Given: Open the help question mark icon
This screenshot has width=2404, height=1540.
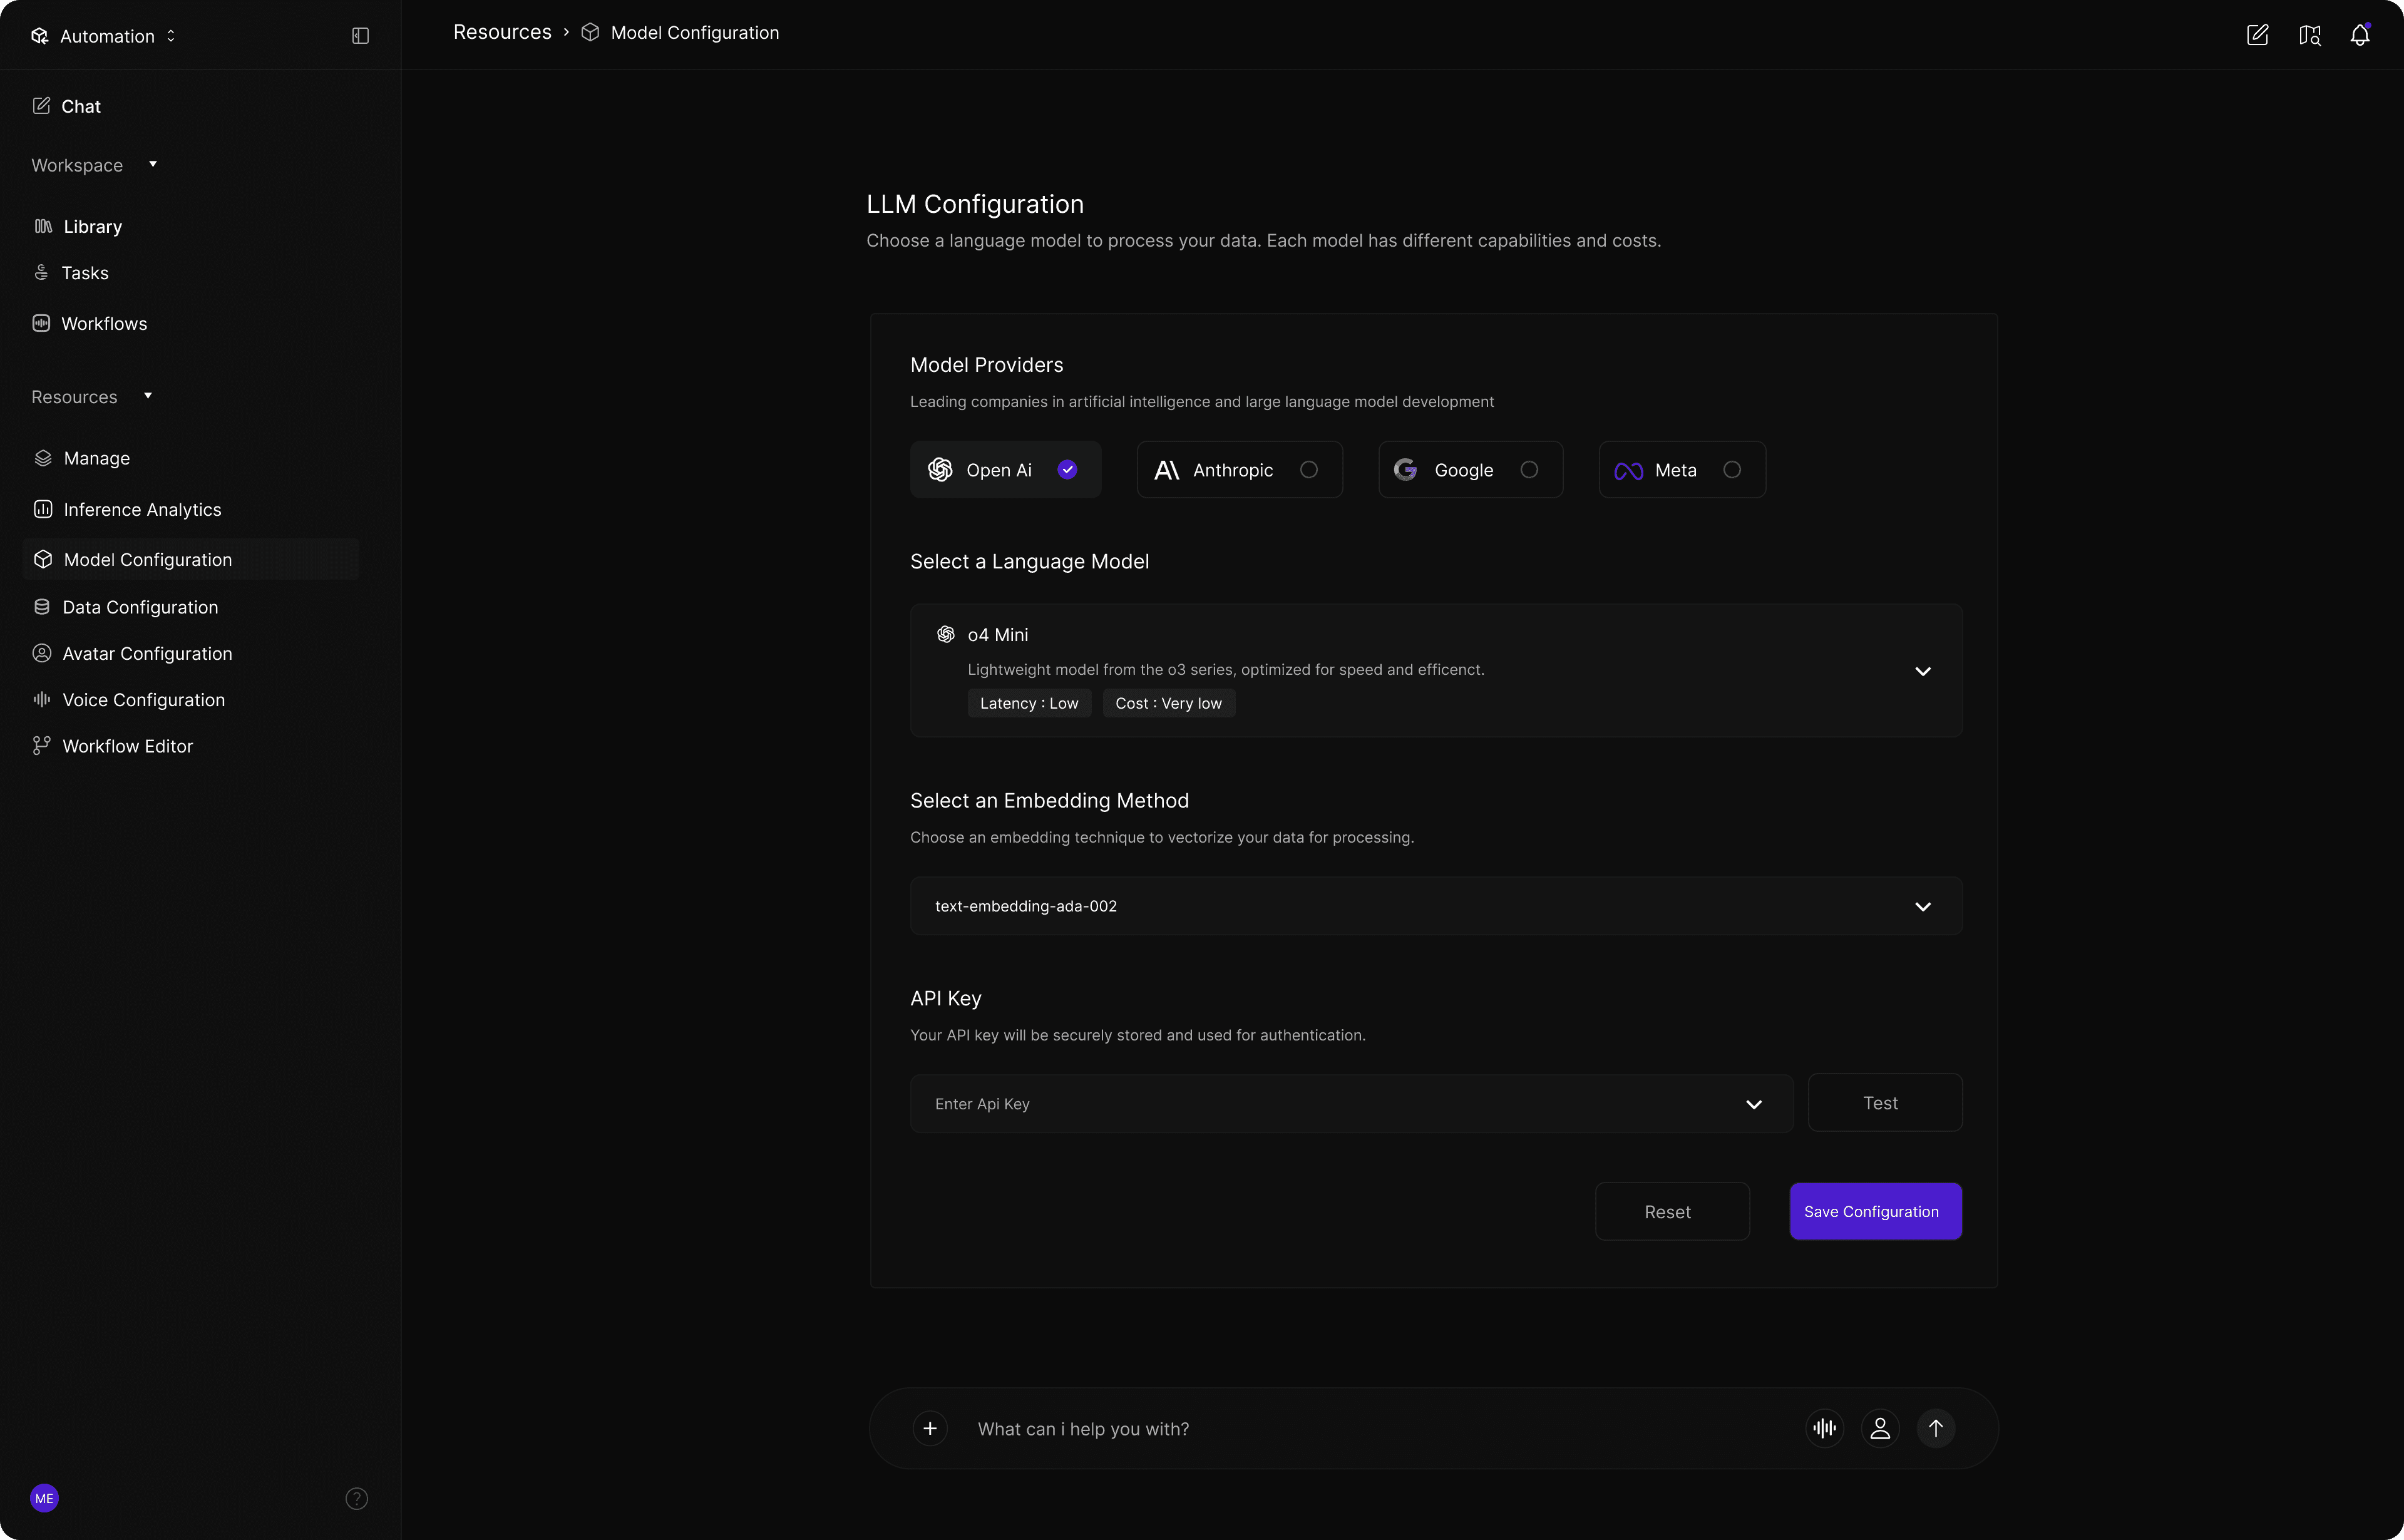Looking at the screenshot, I should tap(356, 1498).
